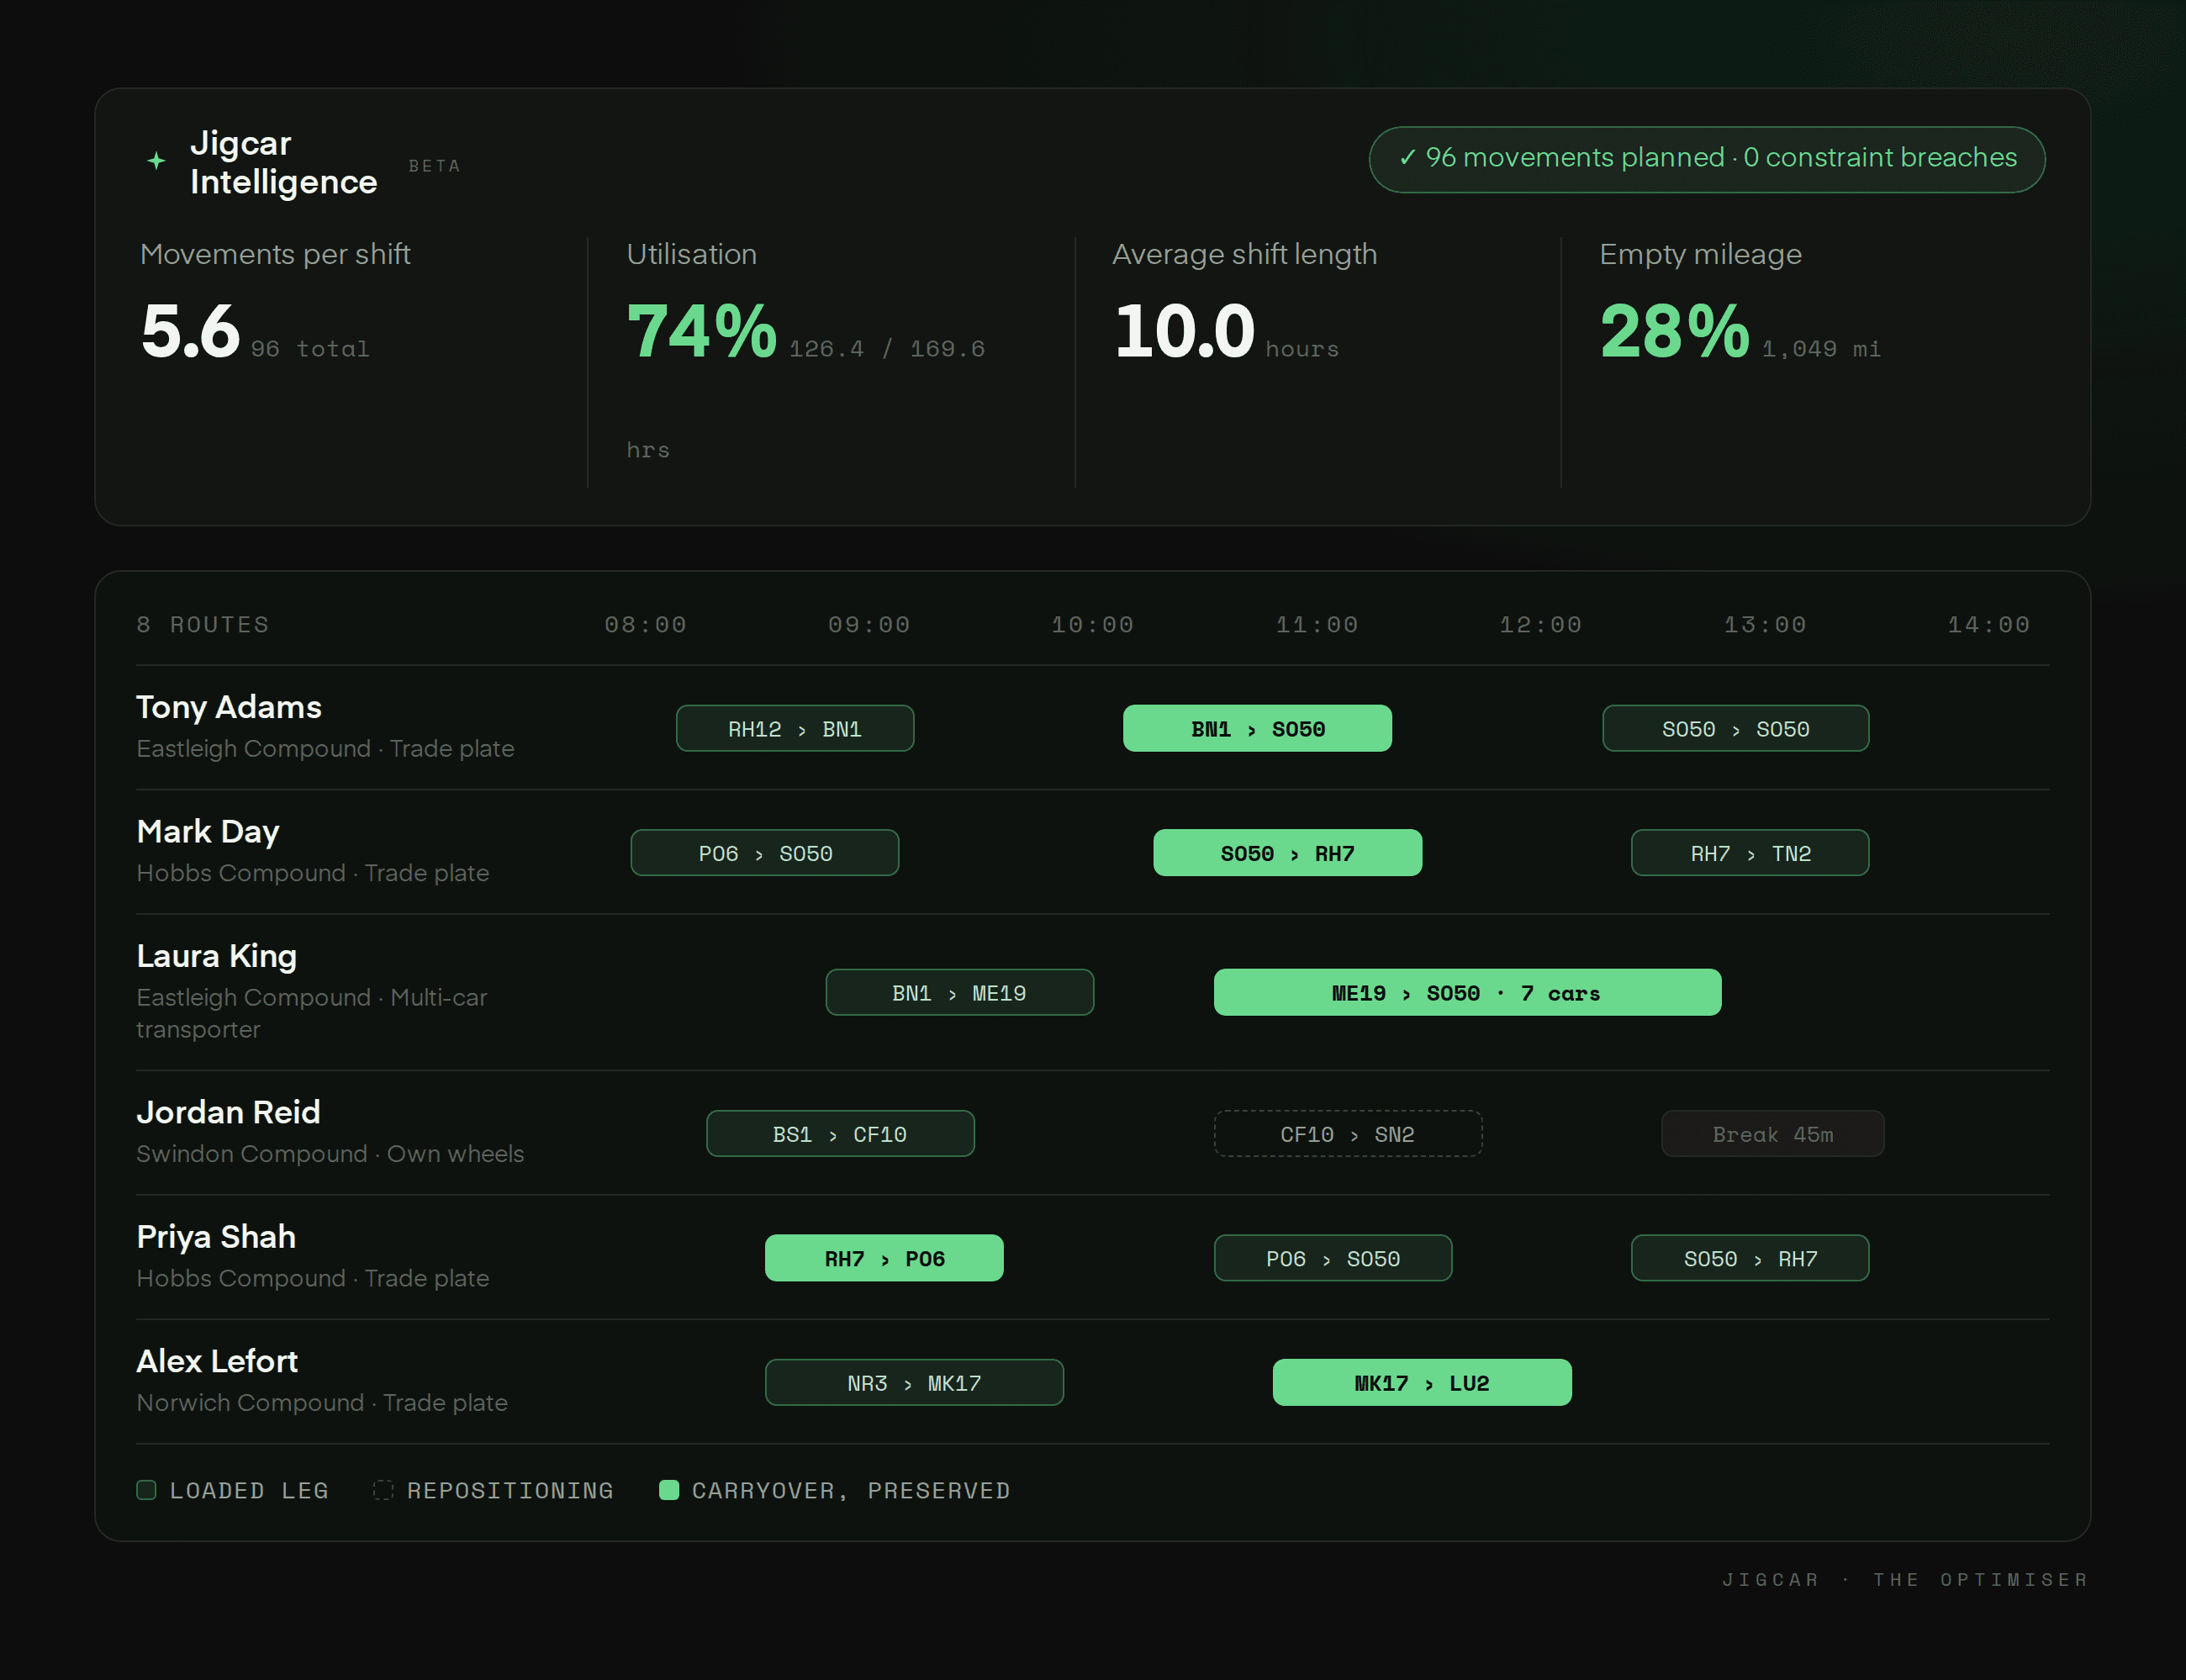Open Mark Day's SO50 › RH7 leg
2186x1680 pixels.
1287,853
